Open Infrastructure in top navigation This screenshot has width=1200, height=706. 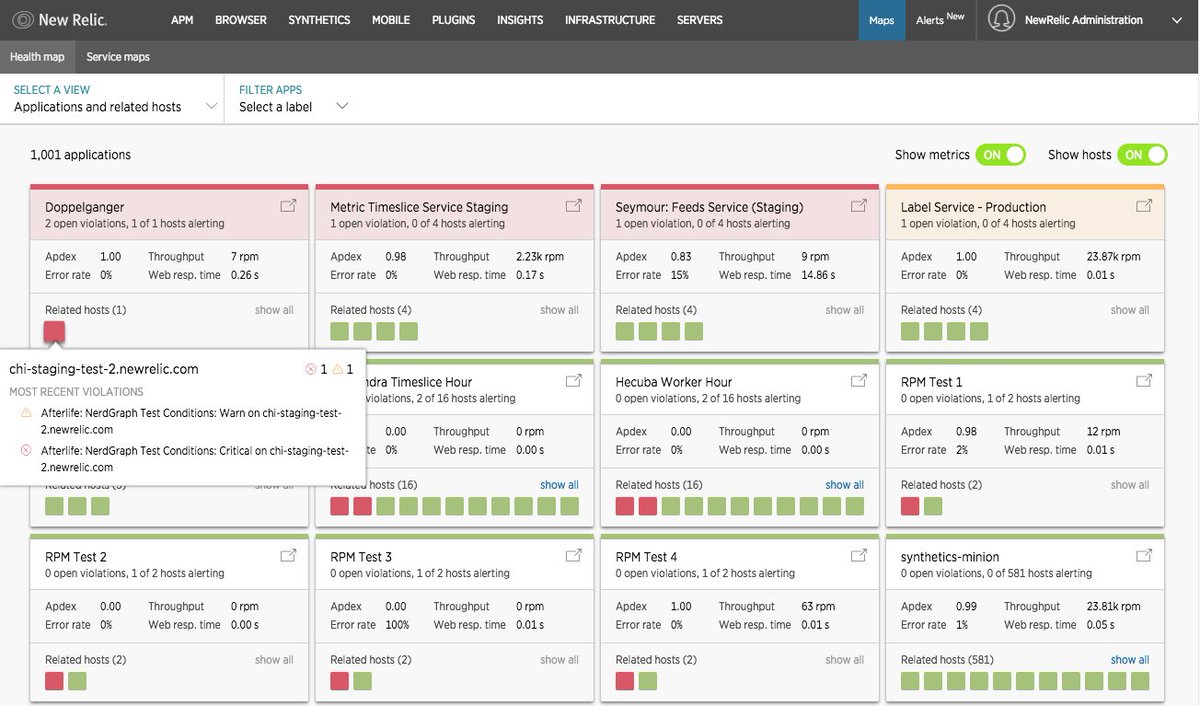point(610,20)
